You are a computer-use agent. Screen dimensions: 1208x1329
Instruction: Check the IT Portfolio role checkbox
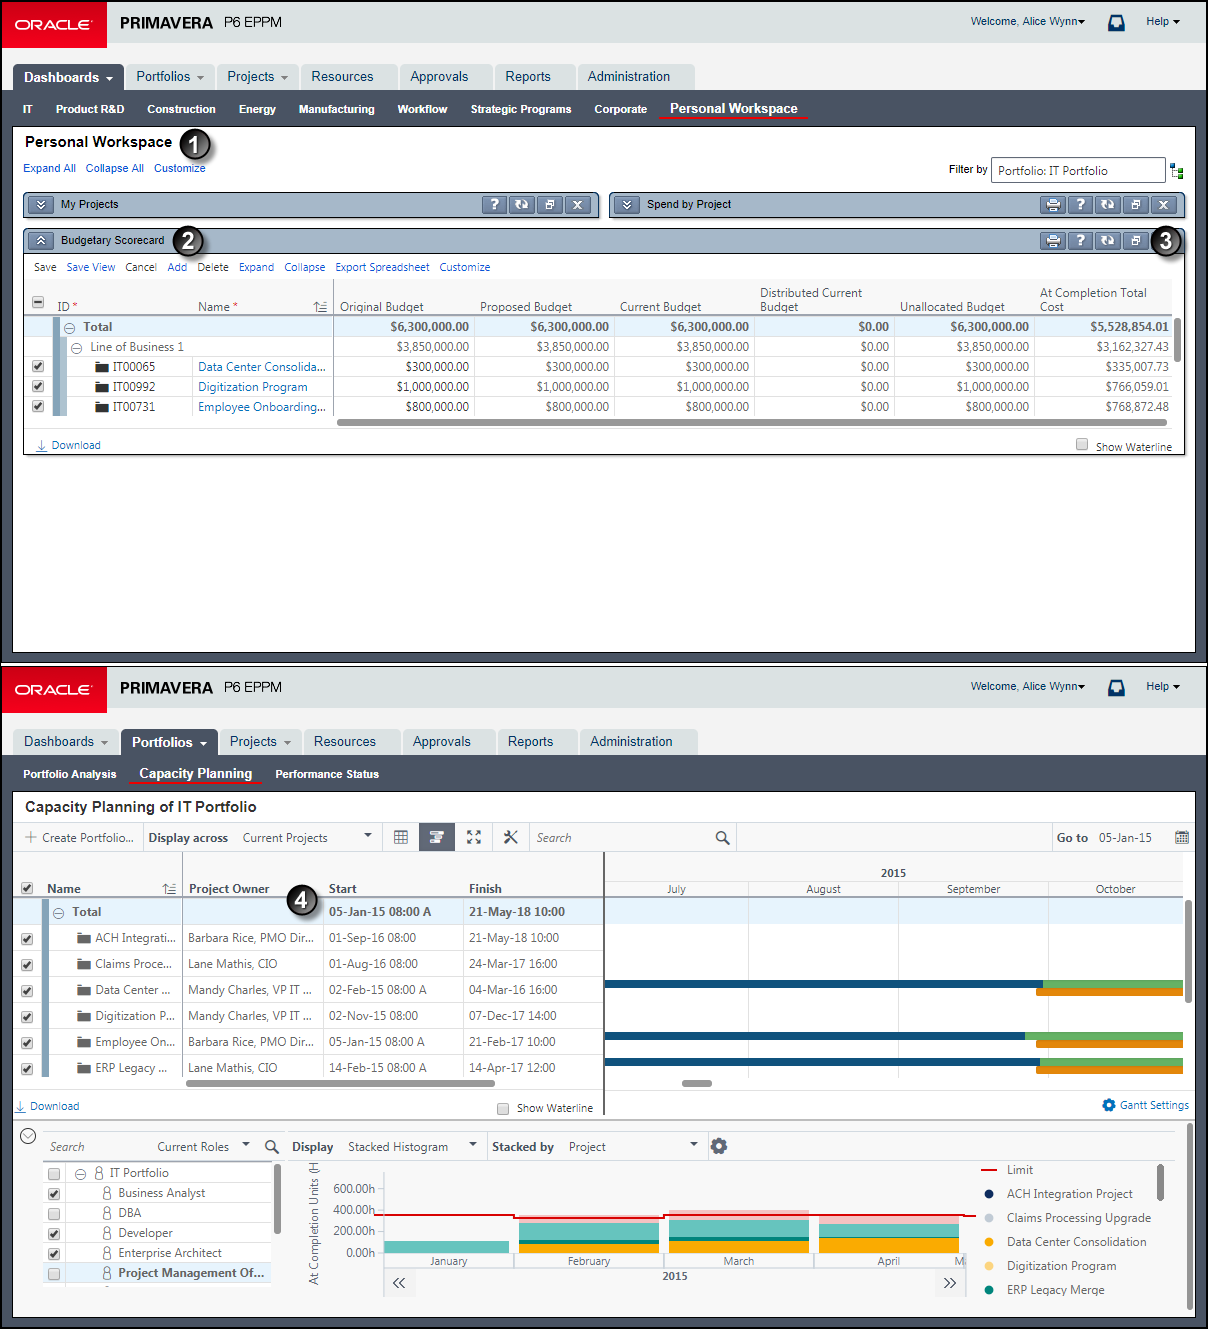click(54, 1174)
